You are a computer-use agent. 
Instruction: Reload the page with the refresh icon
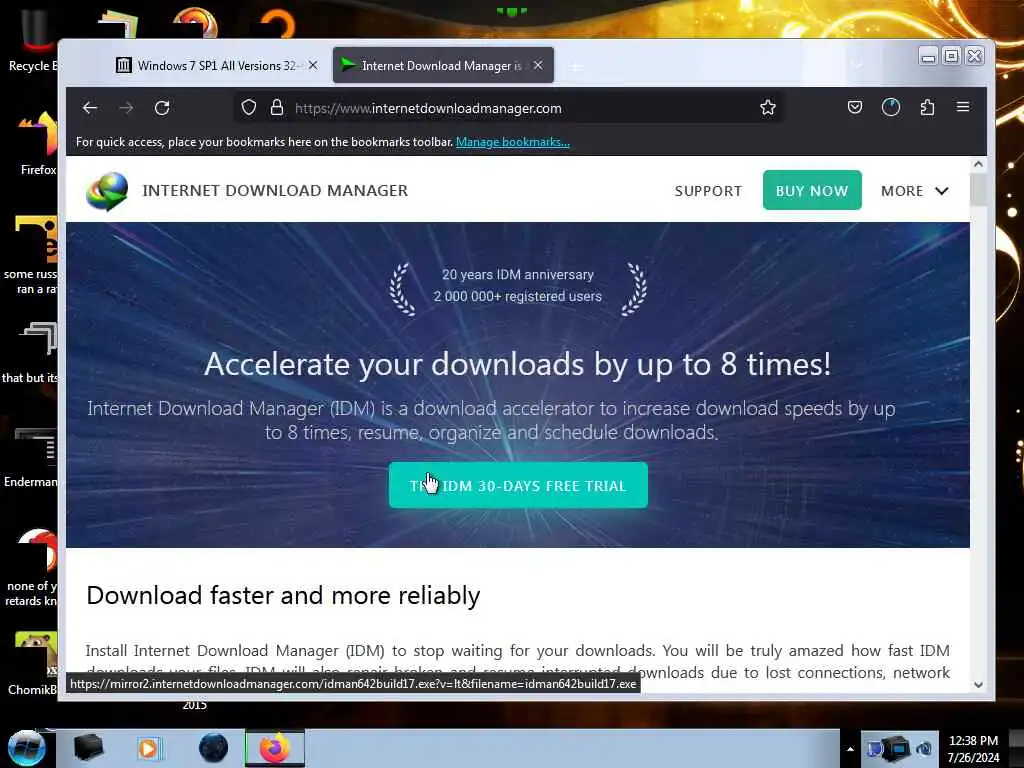coord(162,108)
